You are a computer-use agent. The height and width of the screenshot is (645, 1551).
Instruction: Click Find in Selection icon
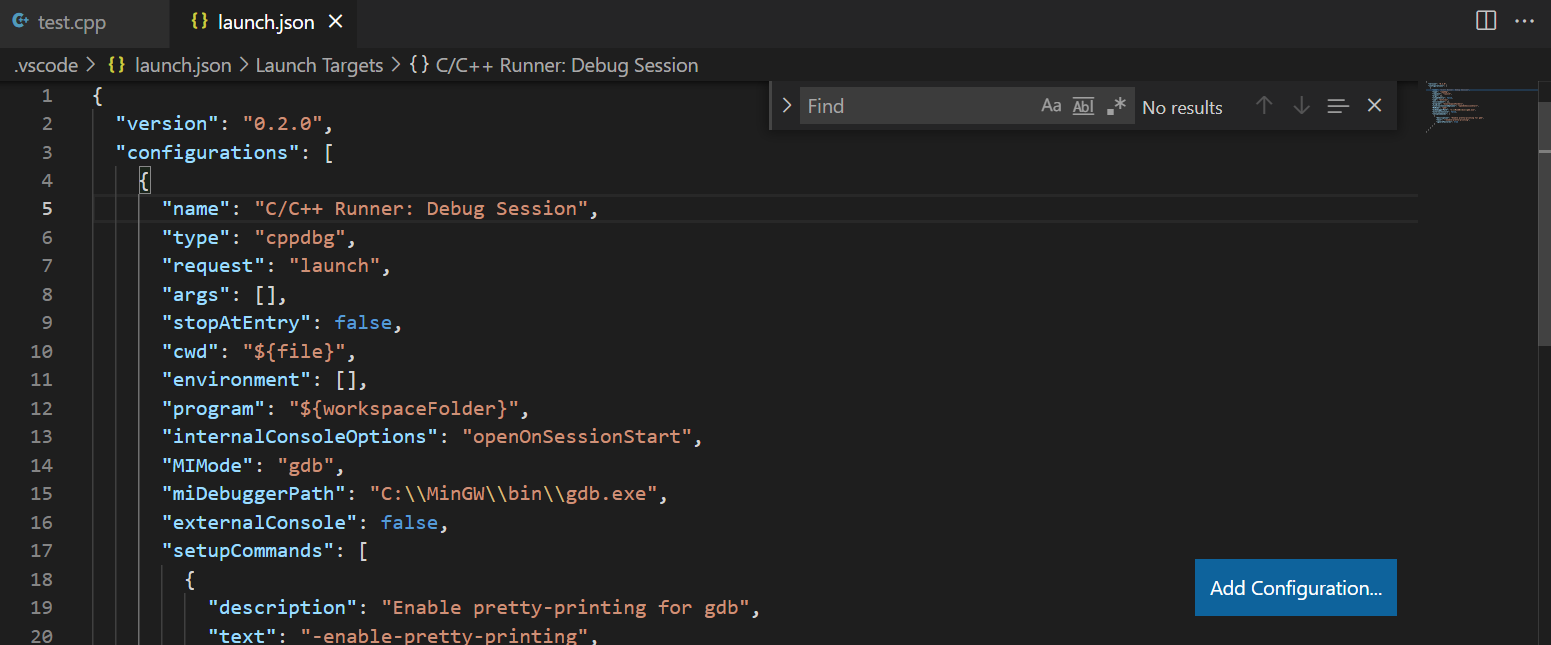tap(1338, 106)
